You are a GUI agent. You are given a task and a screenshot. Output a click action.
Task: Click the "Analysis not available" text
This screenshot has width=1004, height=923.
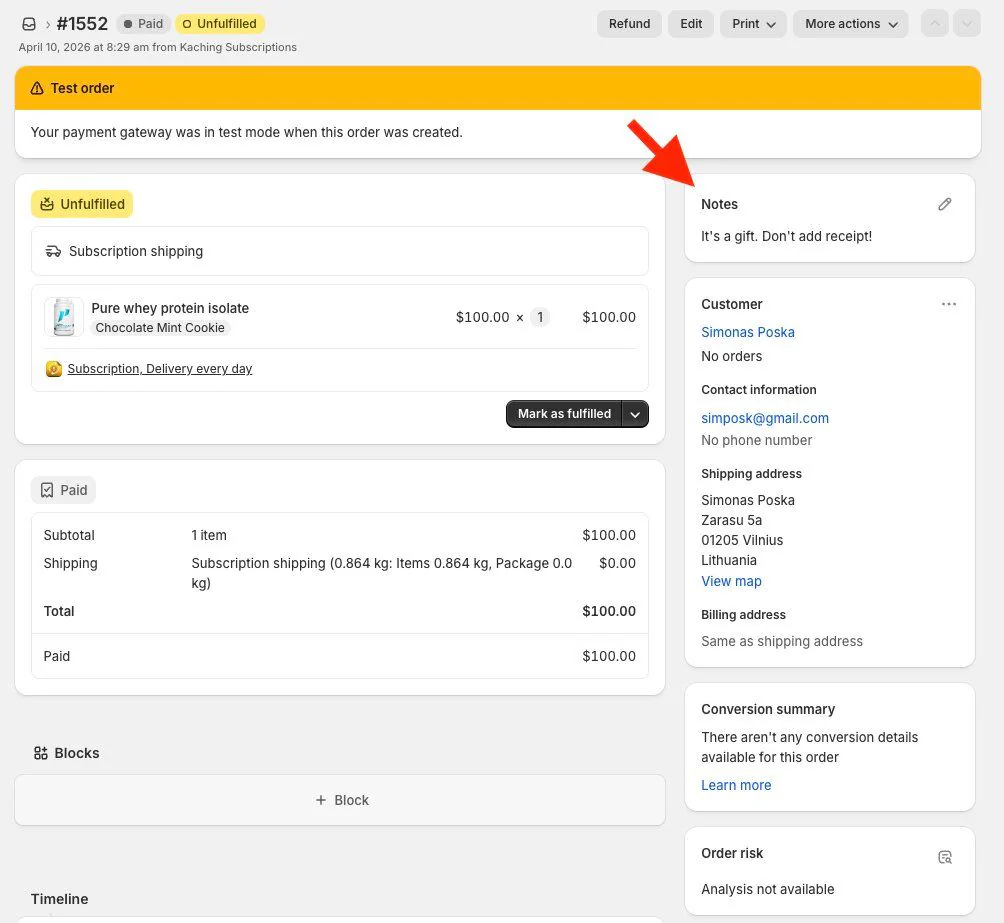768,889
